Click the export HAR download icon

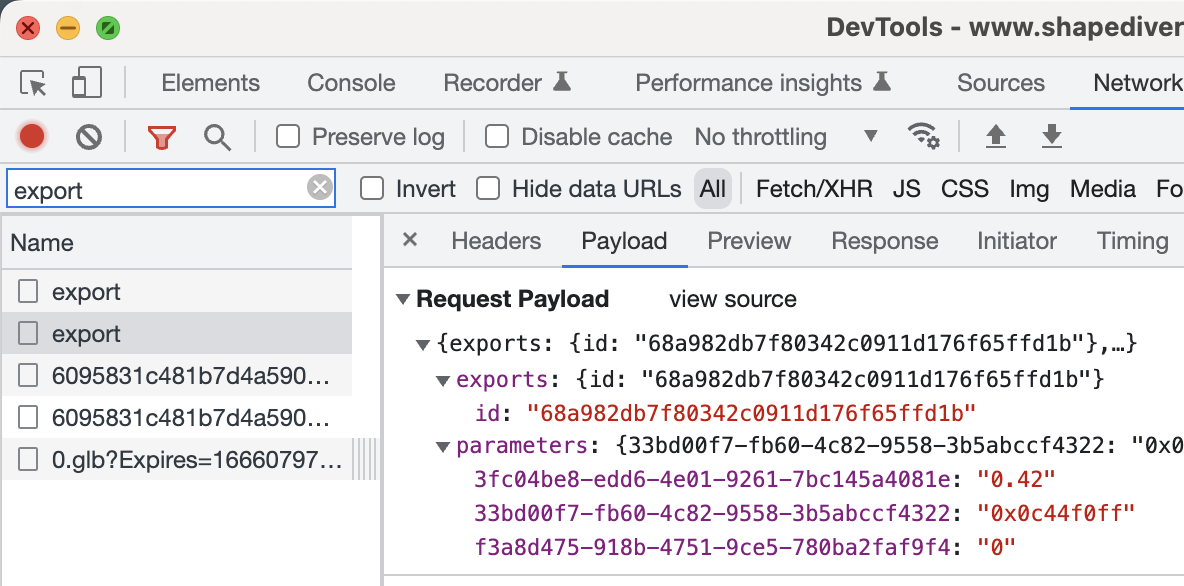click(x=1051, y=136)
